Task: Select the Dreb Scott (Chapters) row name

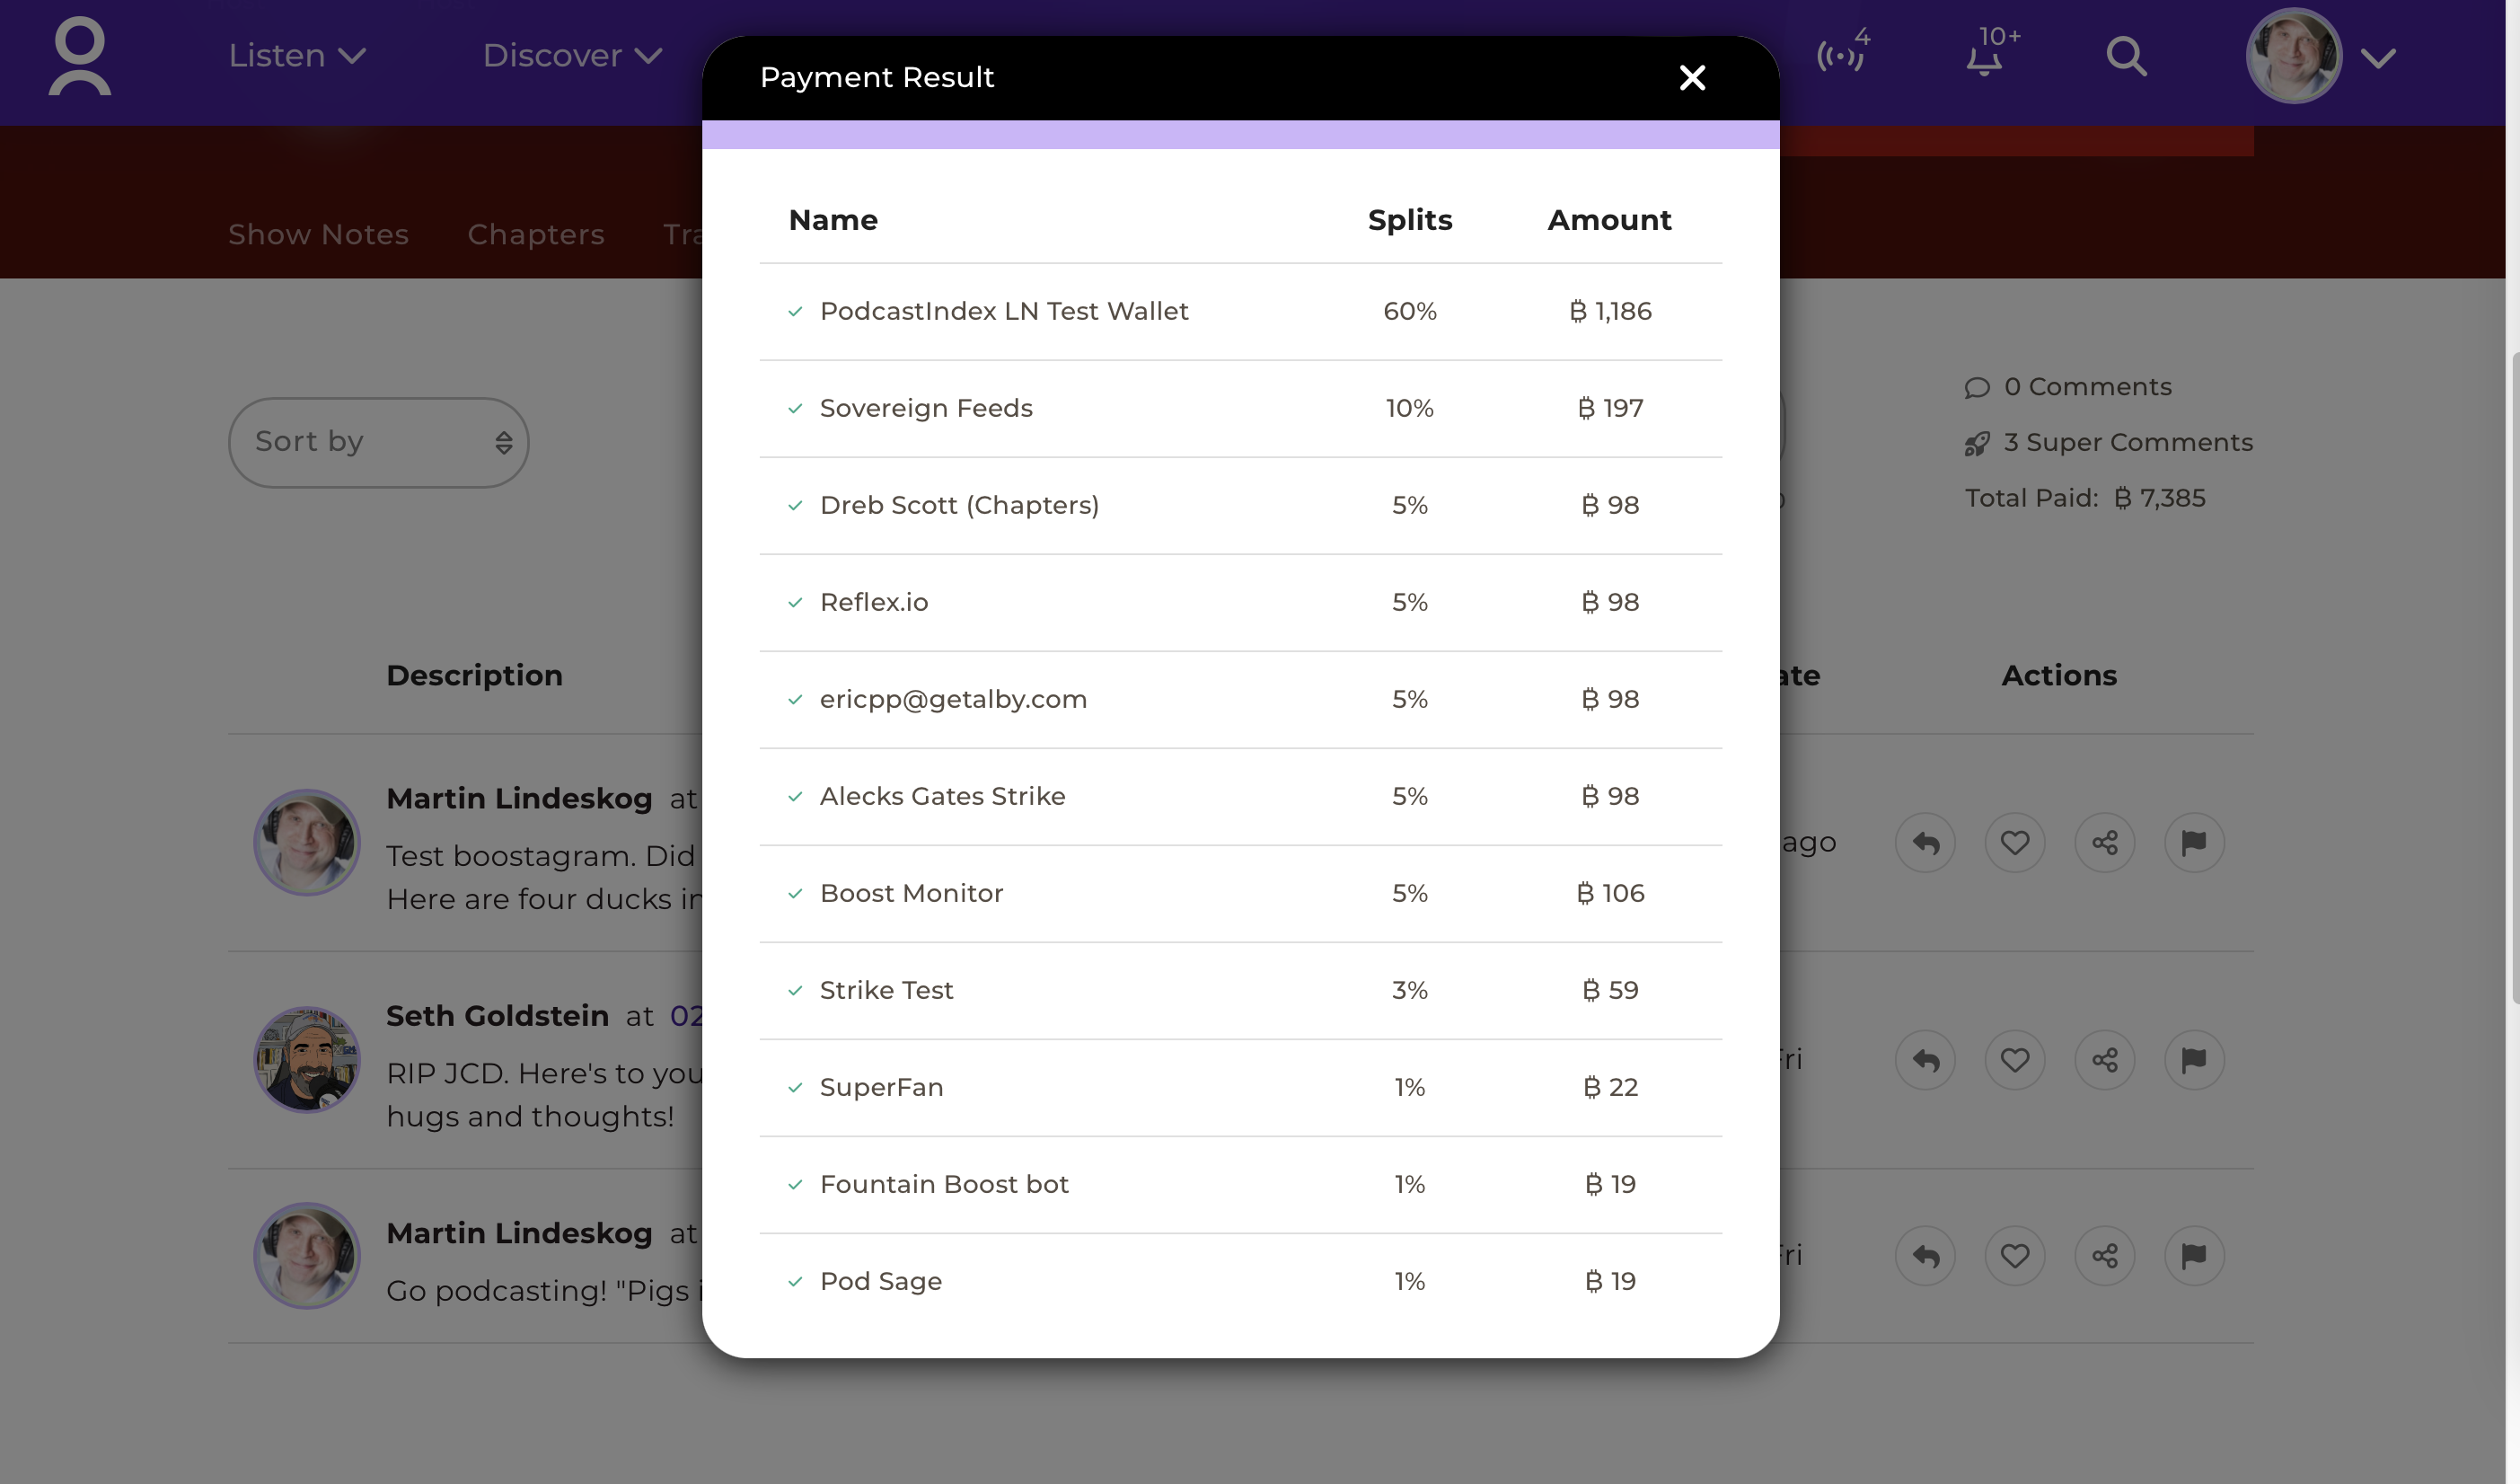Action: click(959, 506)
